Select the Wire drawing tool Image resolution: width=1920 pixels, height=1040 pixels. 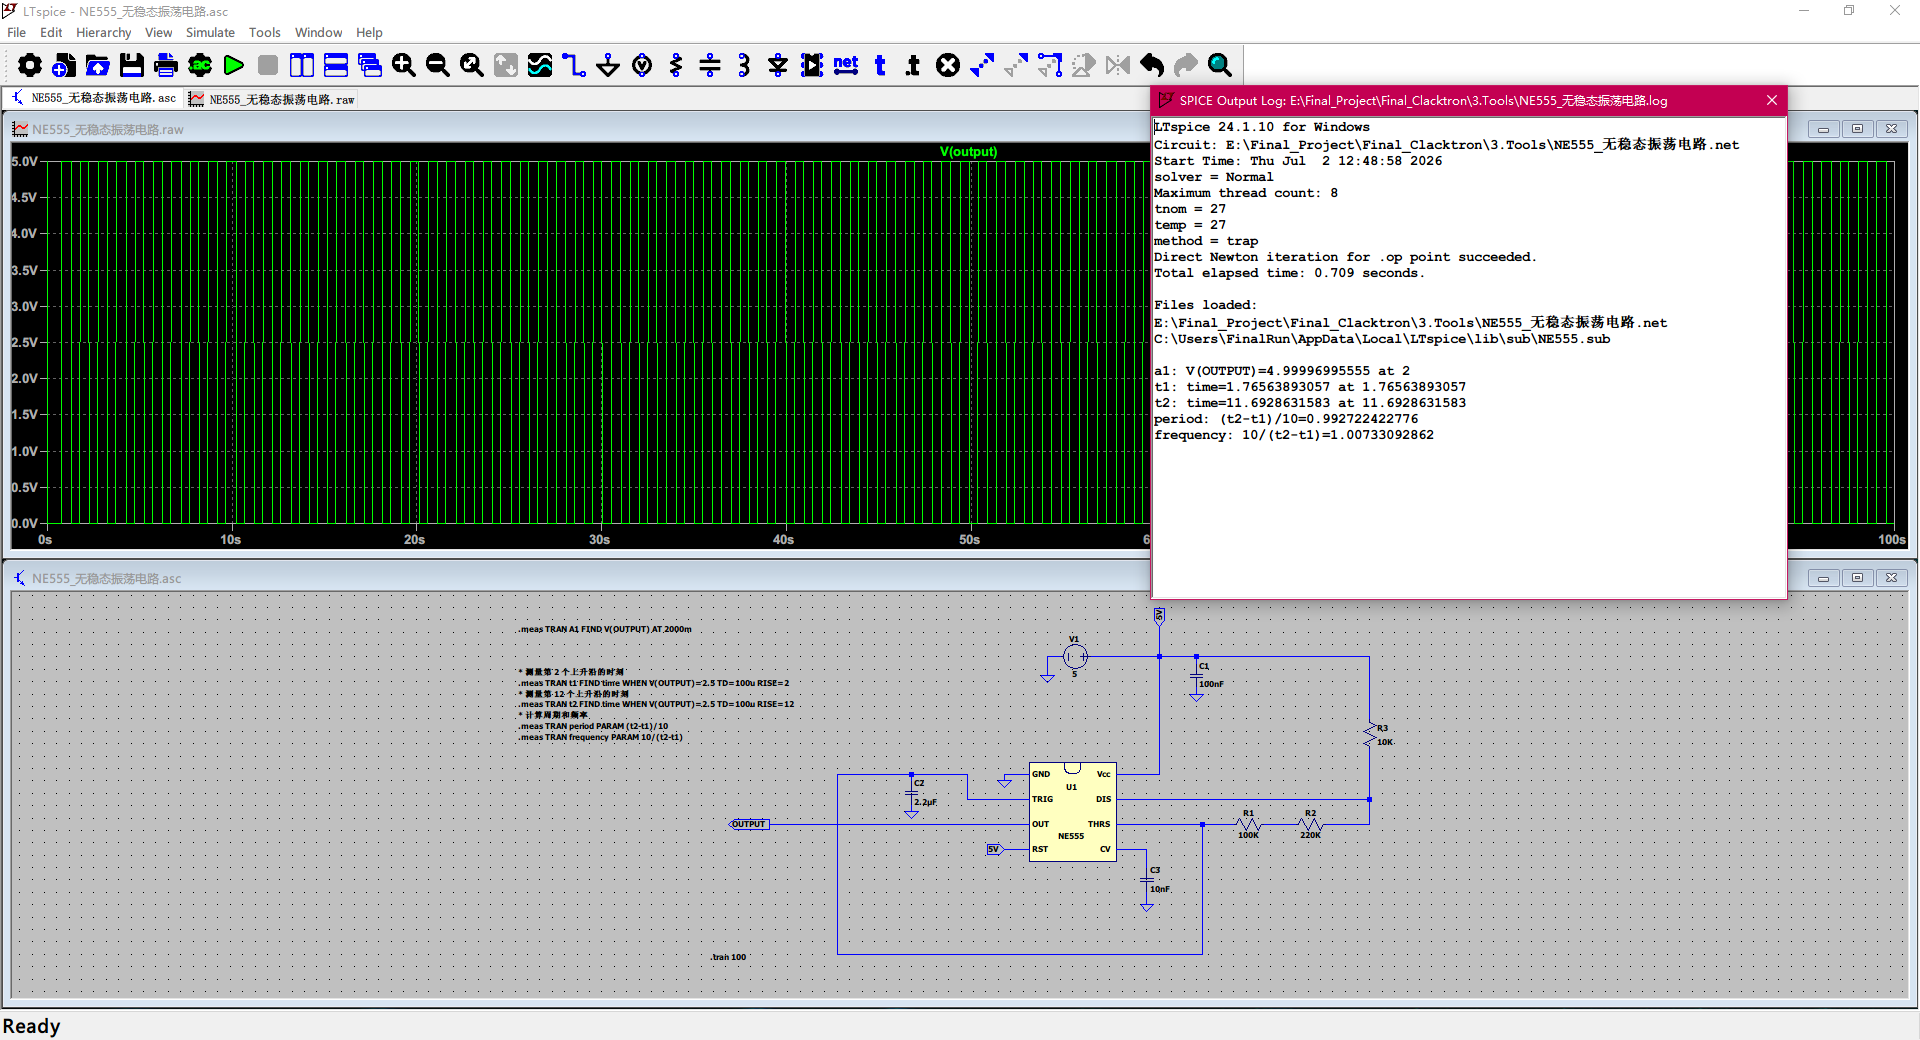click(x=574, y=66)
